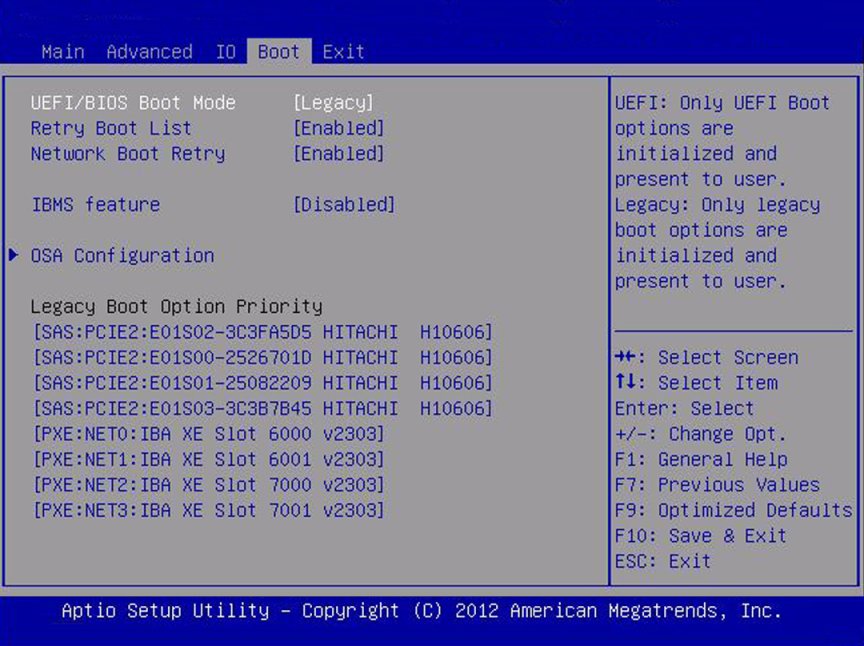Change the [Legacy] boot mode value
This screenshot has width=864, height=646.
click(x=333, y=103)
